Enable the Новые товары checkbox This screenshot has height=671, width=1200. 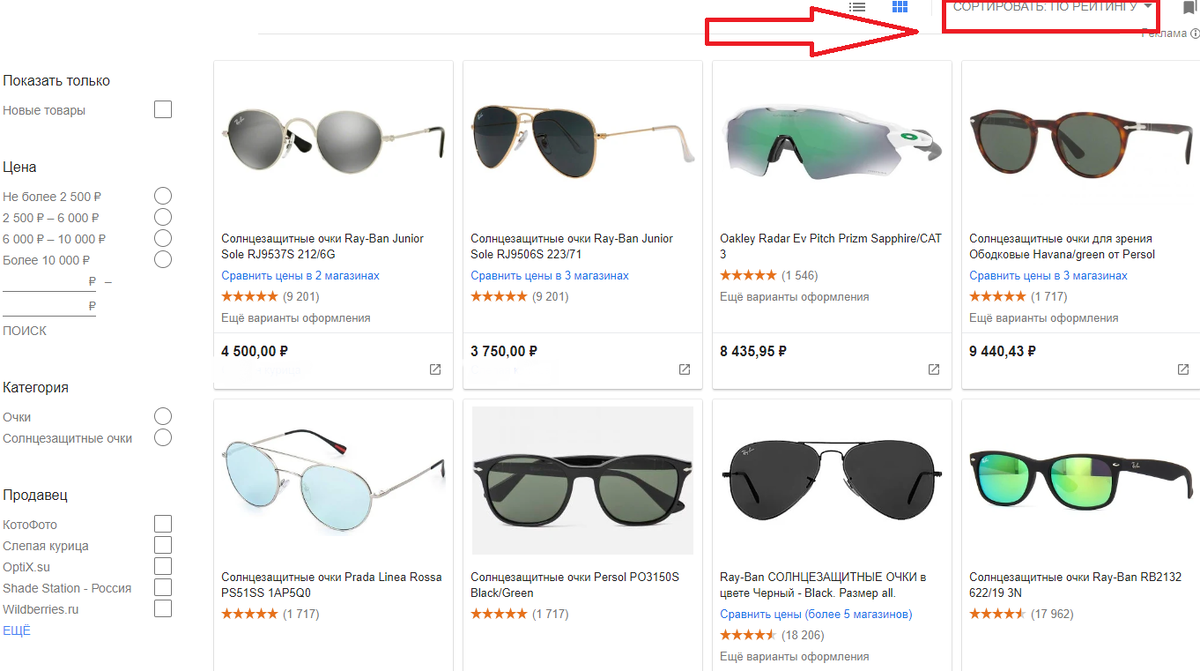[163, 110]
